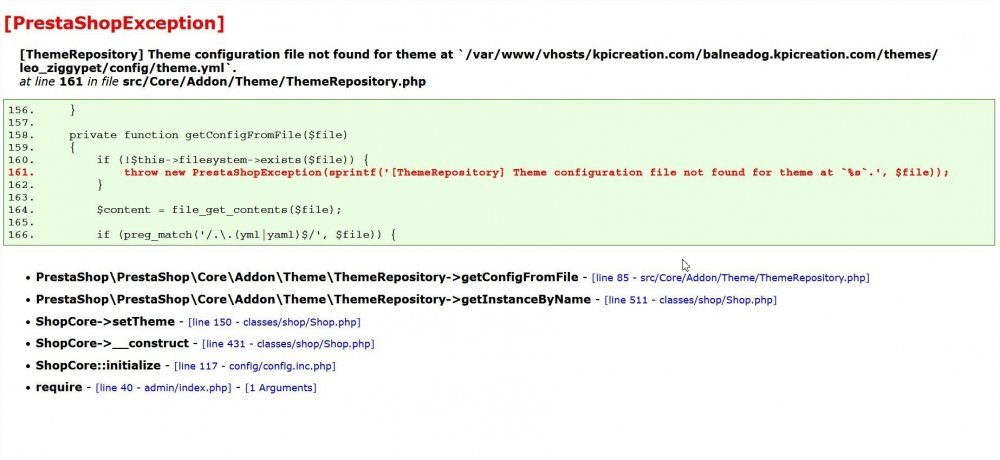
Task: Click the highlighted code line 161
Action: (478, 172)
